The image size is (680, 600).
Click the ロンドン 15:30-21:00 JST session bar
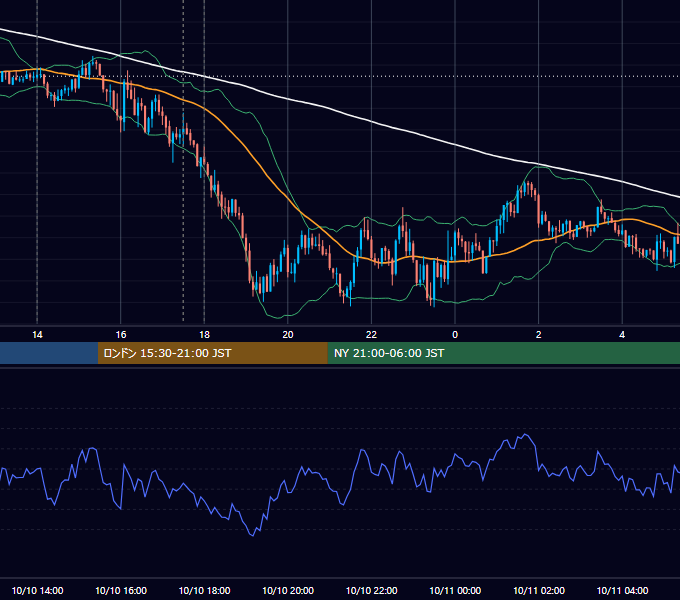(212, 353)
